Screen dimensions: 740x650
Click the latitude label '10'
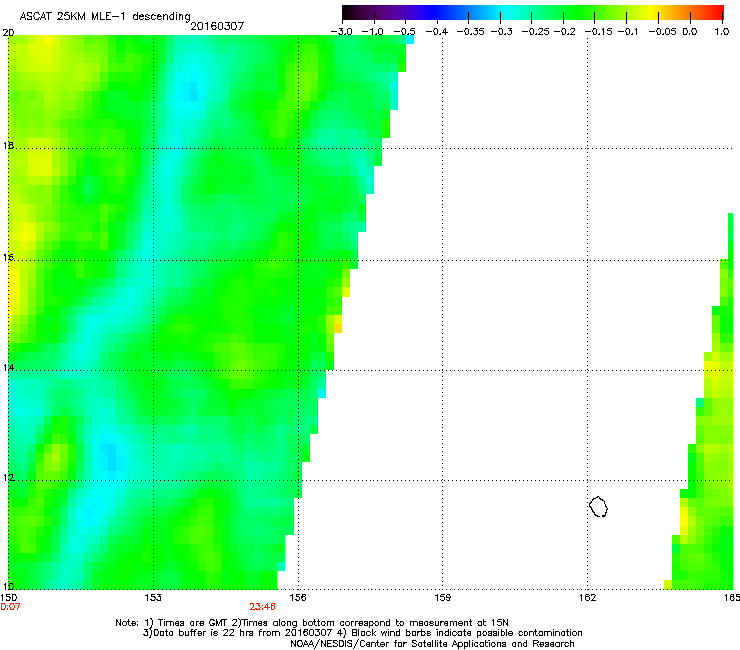tap(8, 586)
